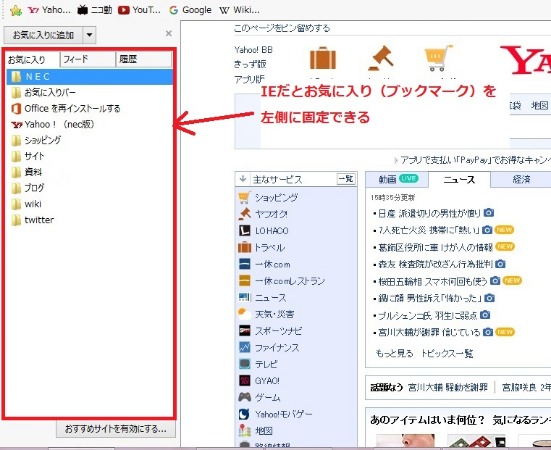Open the きっず版 link

250,64
